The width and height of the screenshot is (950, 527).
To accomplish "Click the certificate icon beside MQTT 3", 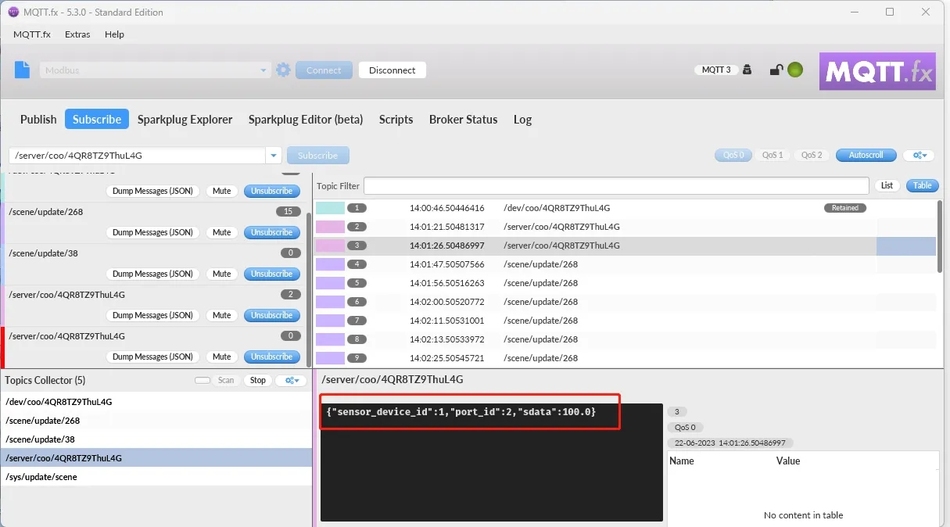I will point(747,70).
